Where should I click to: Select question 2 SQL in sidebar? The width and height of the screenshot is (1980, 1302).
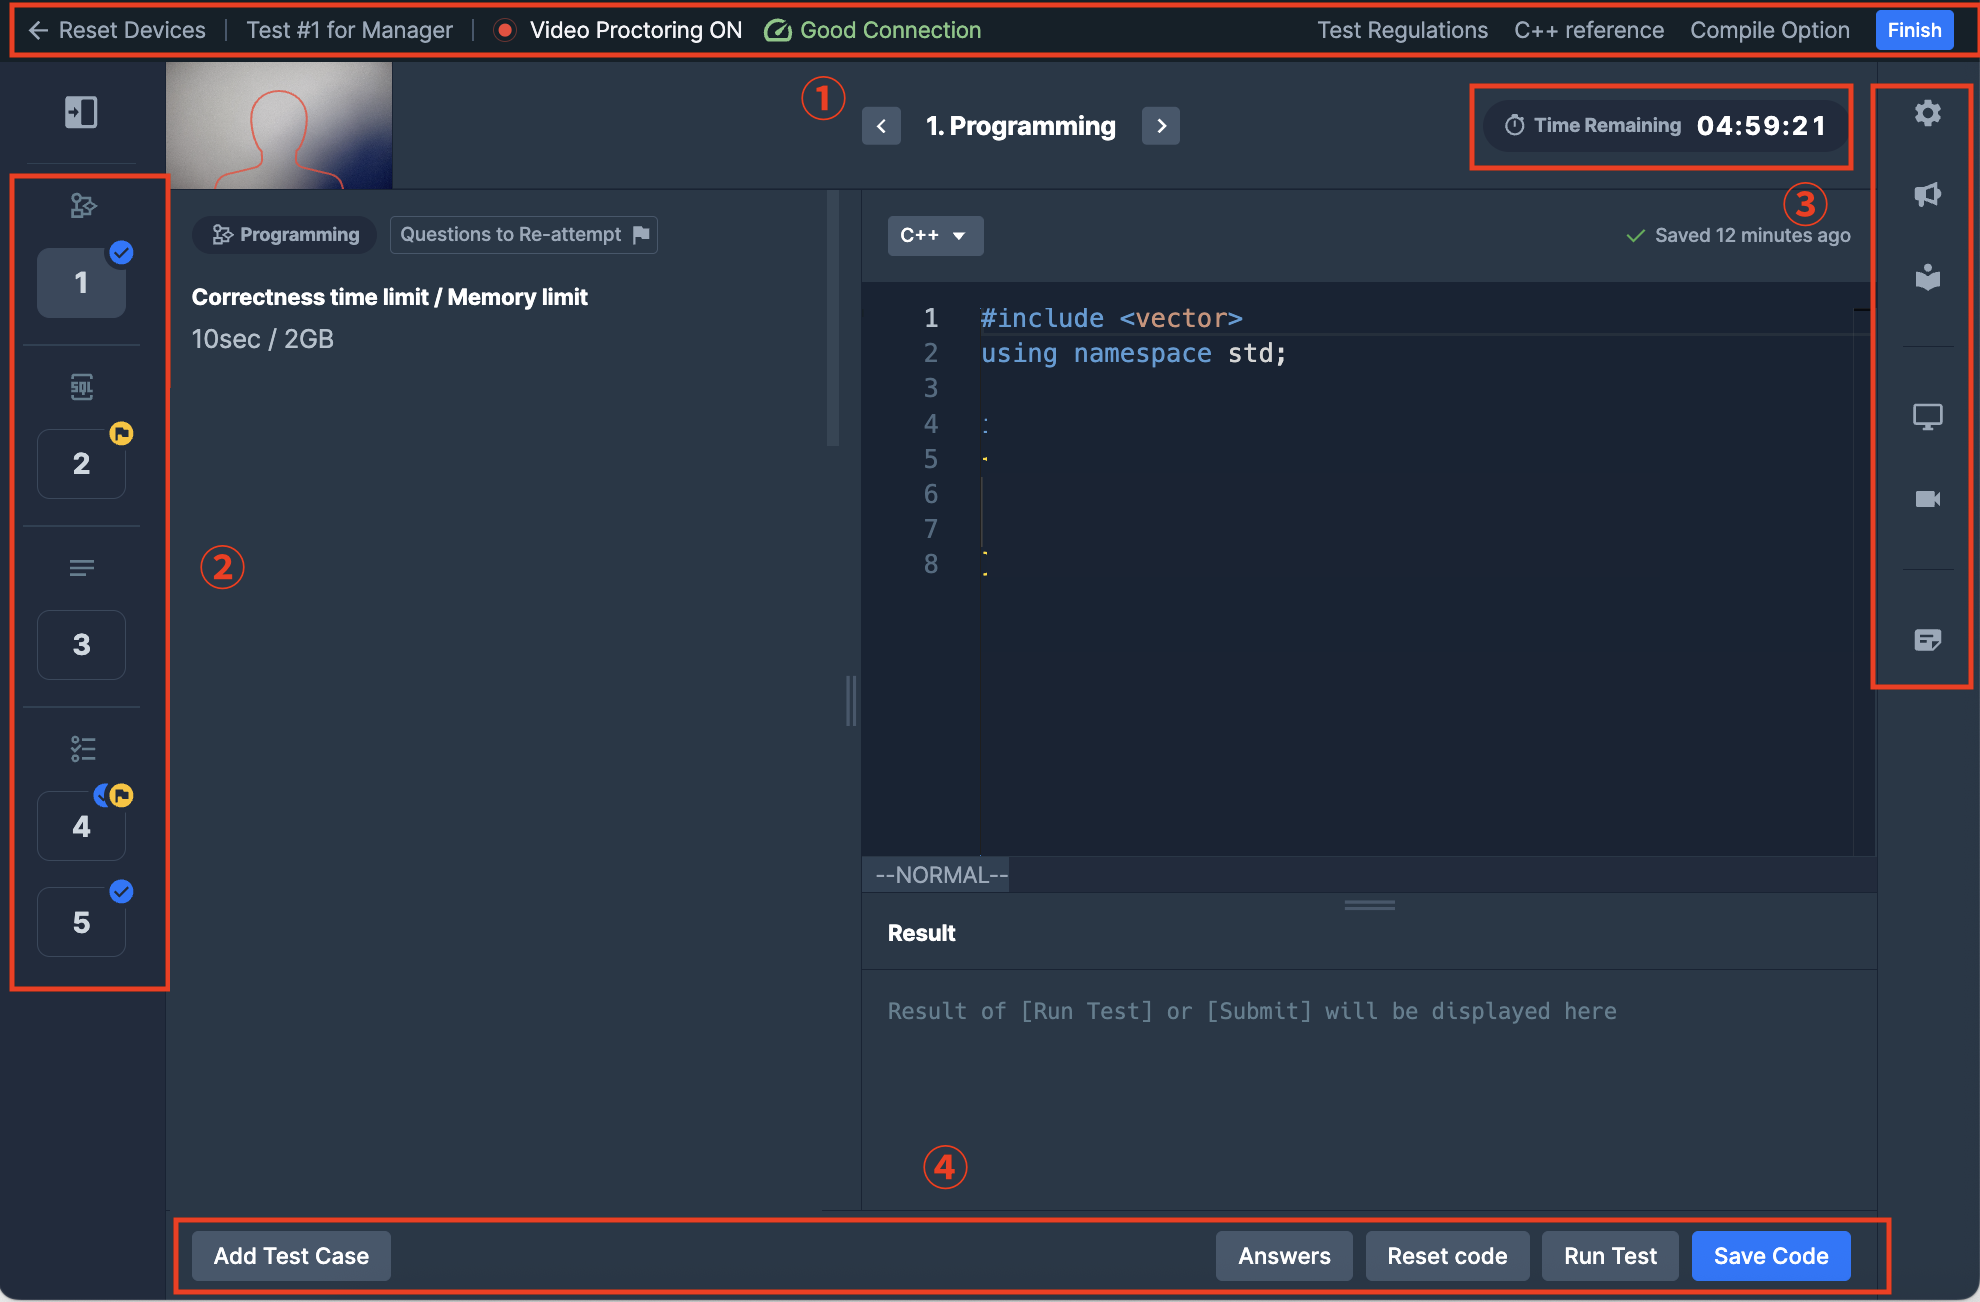pos(81,464)
